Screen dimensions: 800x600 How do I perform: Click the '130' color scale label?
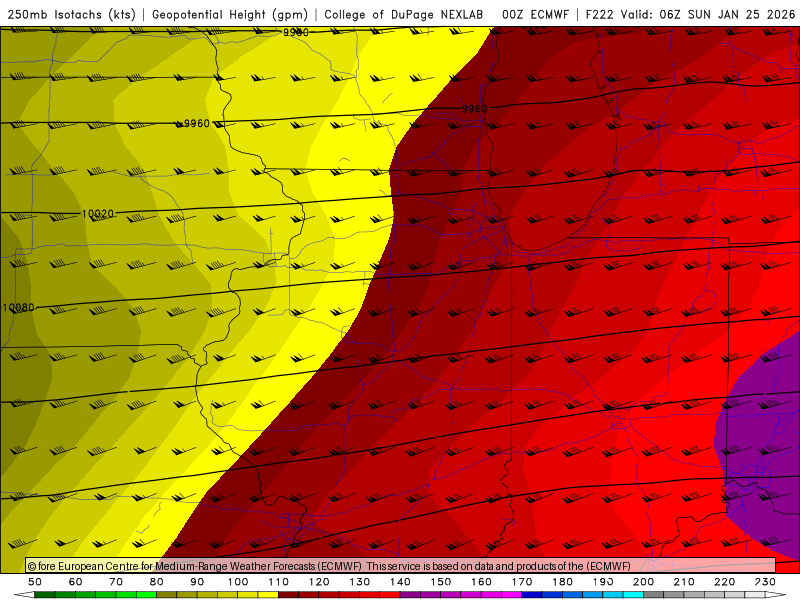[x=360, y=582]
